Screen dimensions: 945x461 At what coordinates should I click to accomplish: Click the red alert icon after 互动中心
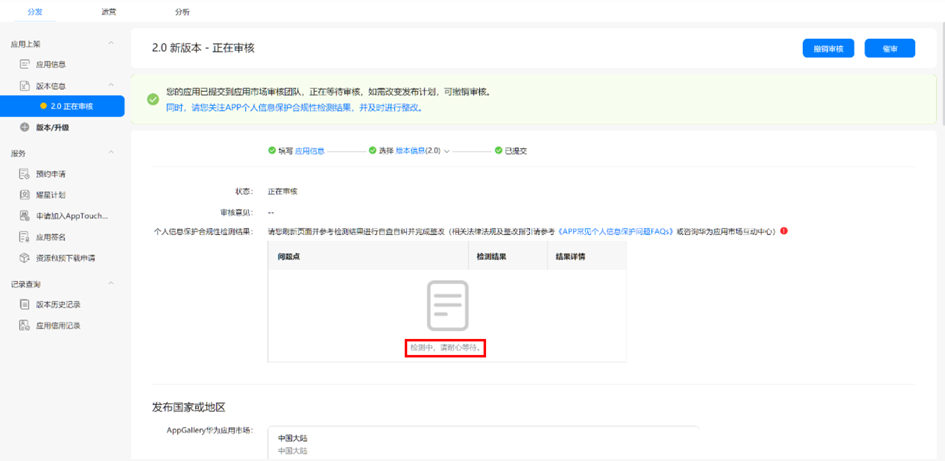tap(784, 231)
